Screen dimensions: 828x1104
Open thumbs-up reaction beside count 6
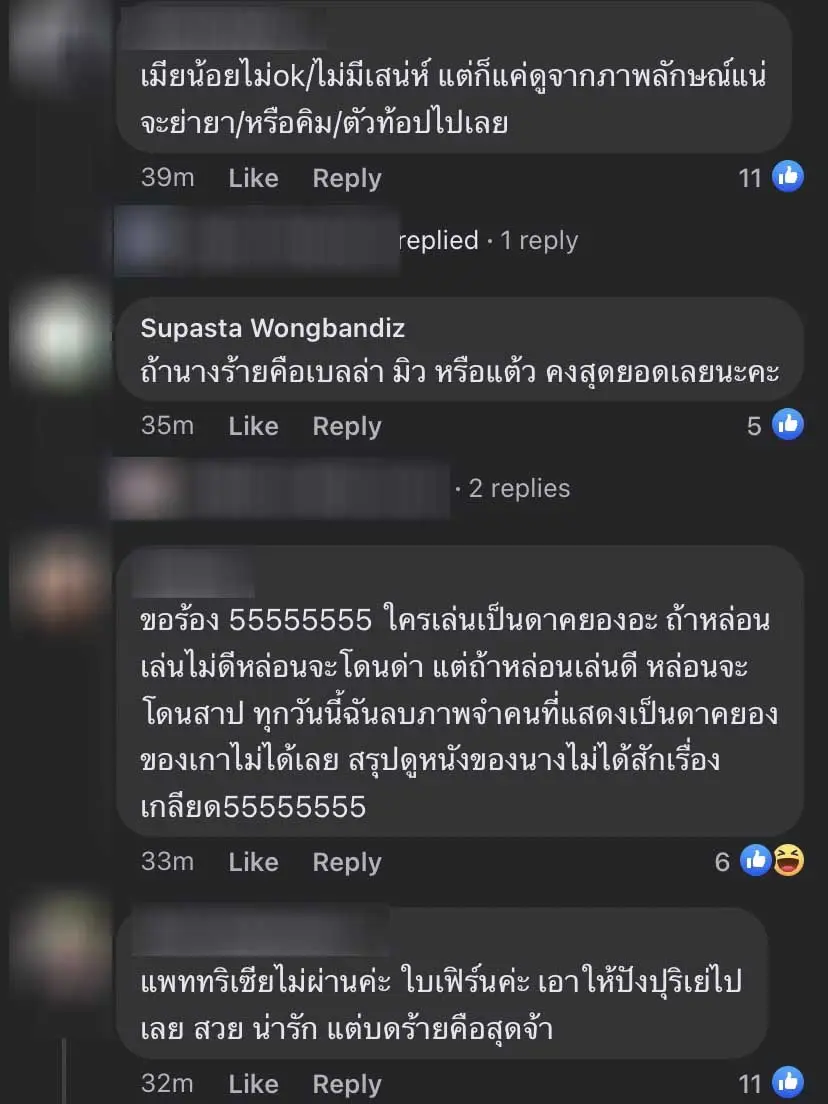coord(755,860)
